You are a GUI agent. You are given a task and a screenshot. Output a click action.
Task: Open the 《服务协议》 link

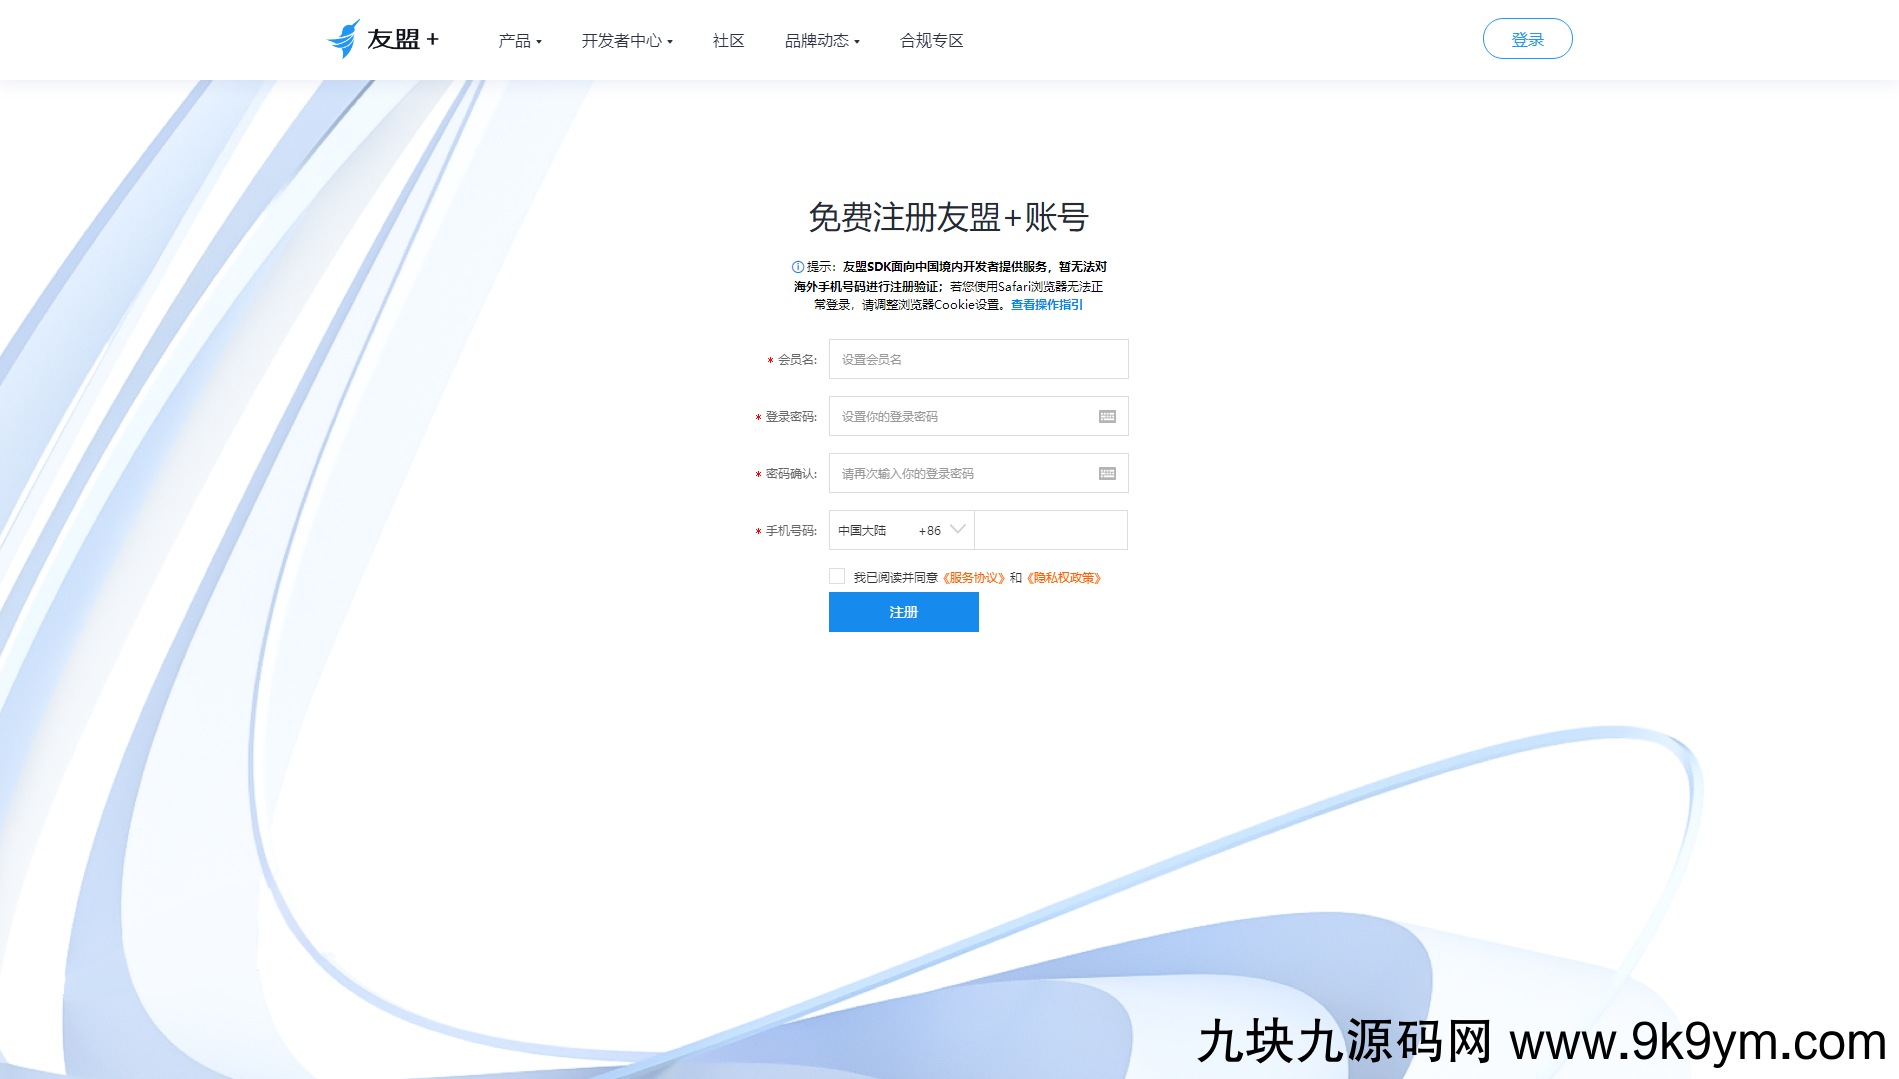point(974,578)
